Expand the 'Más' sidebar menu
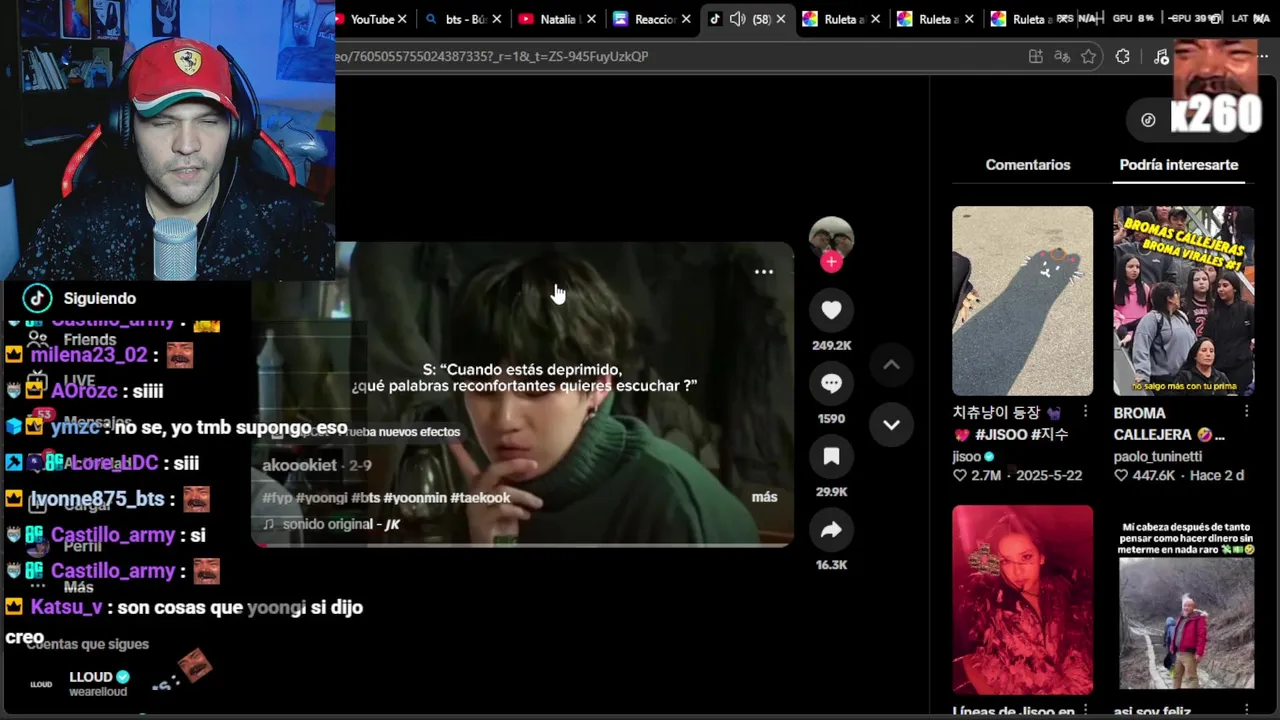 (x=78, y=587)
